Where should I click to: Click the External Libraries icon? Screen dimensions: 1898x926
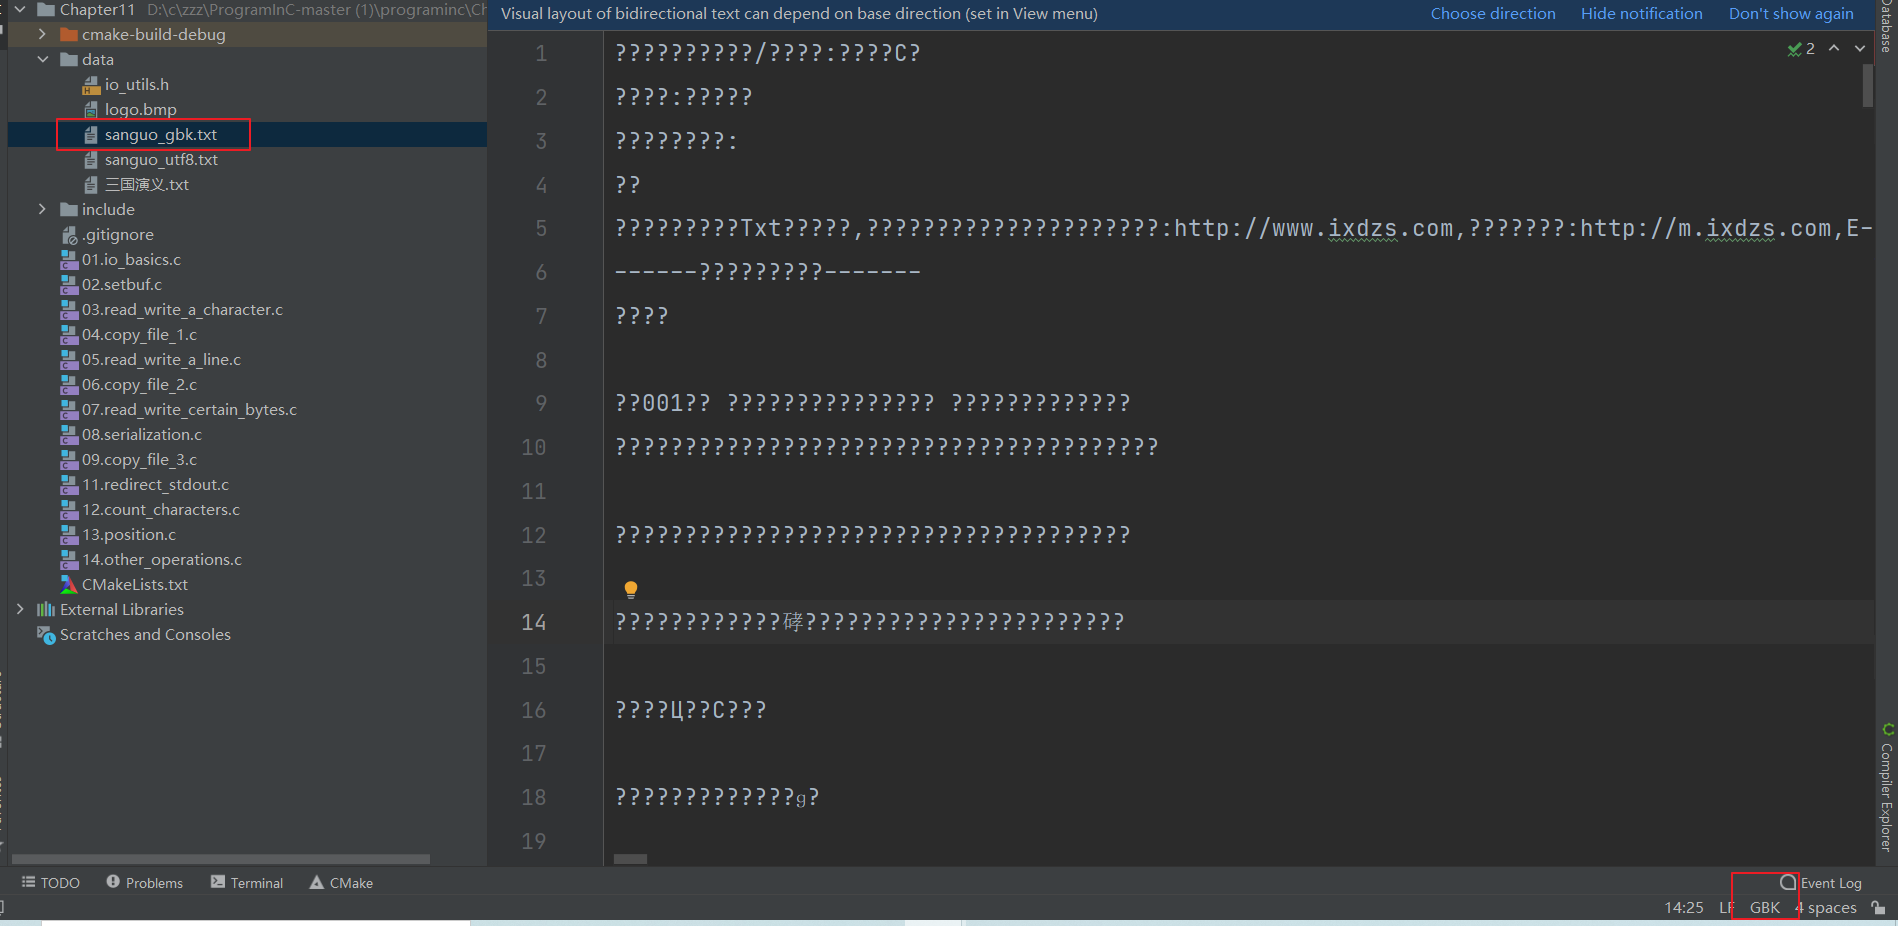pos(46,609)
